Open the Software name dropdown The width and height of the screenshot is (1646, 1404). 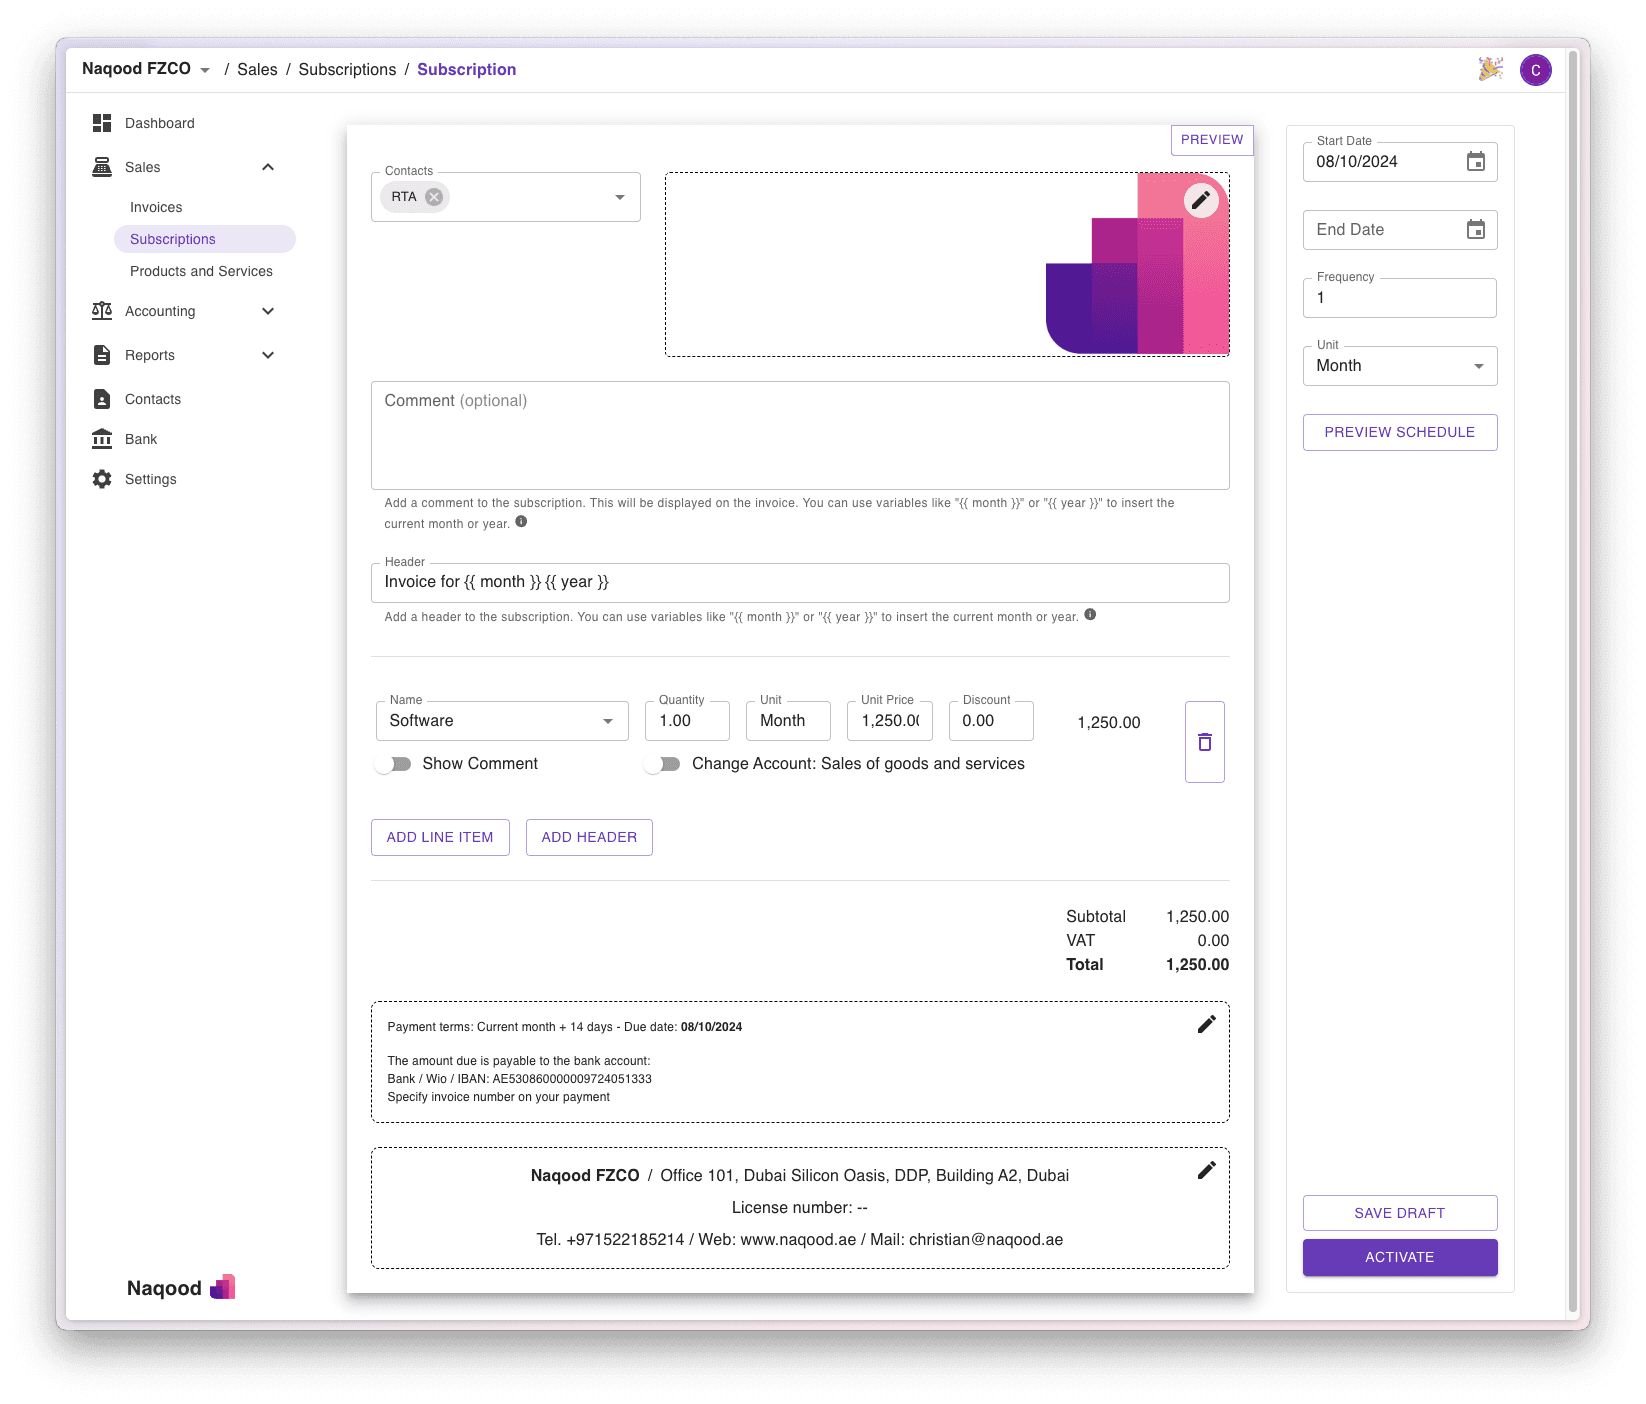pyautogui.click(x=607, y=720)
